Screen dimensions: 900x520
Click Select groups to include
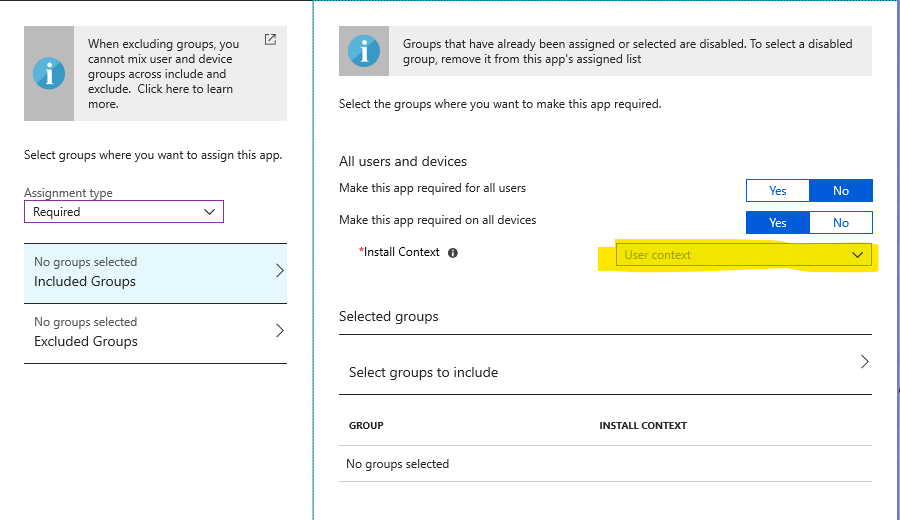pyautogui.click(x=606, y=364)
